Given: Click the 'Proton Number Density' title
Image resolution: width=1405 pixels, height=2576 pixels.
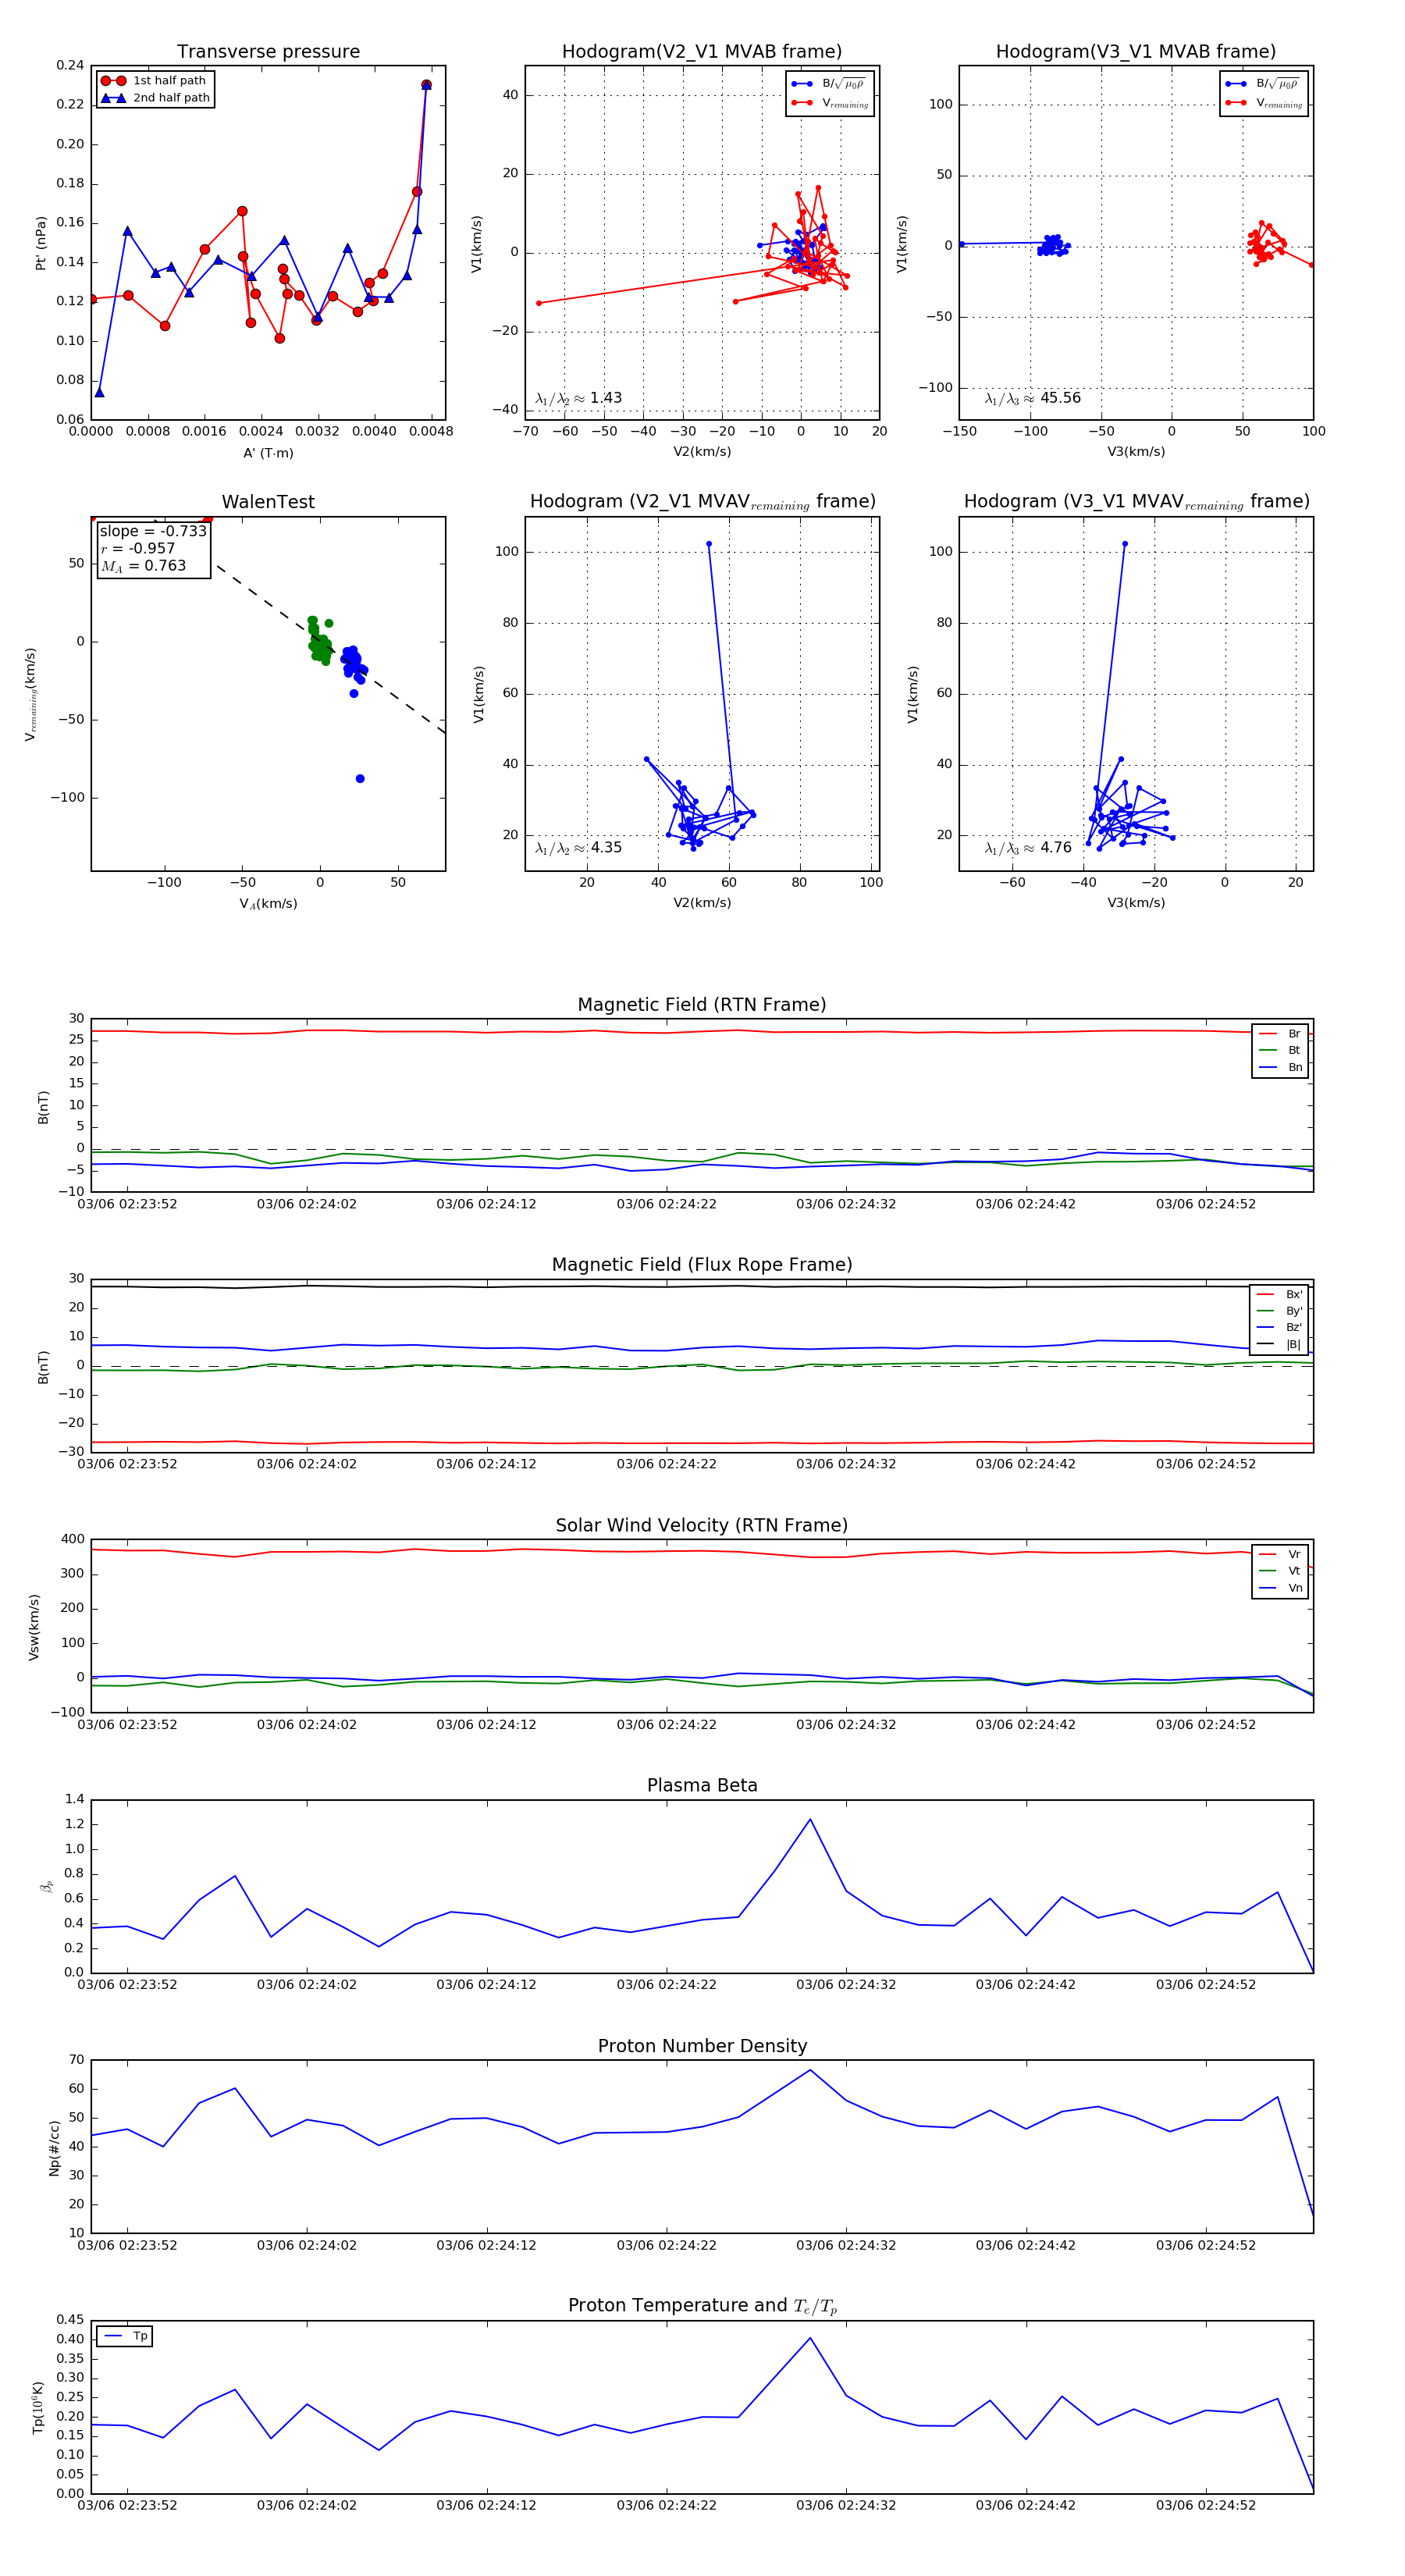Looking at the screenshot, I should tap(702, 2047).
